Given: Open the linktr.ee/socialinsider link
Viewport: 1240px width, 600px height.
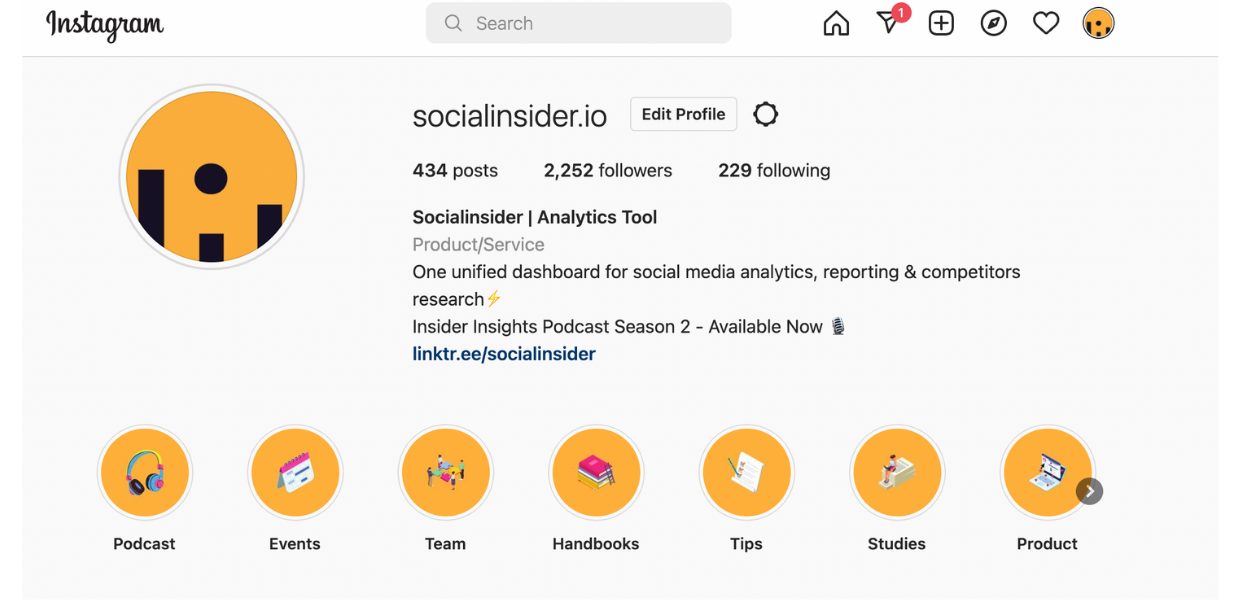Looking at the screenshot, I should [x=504, y=354].
